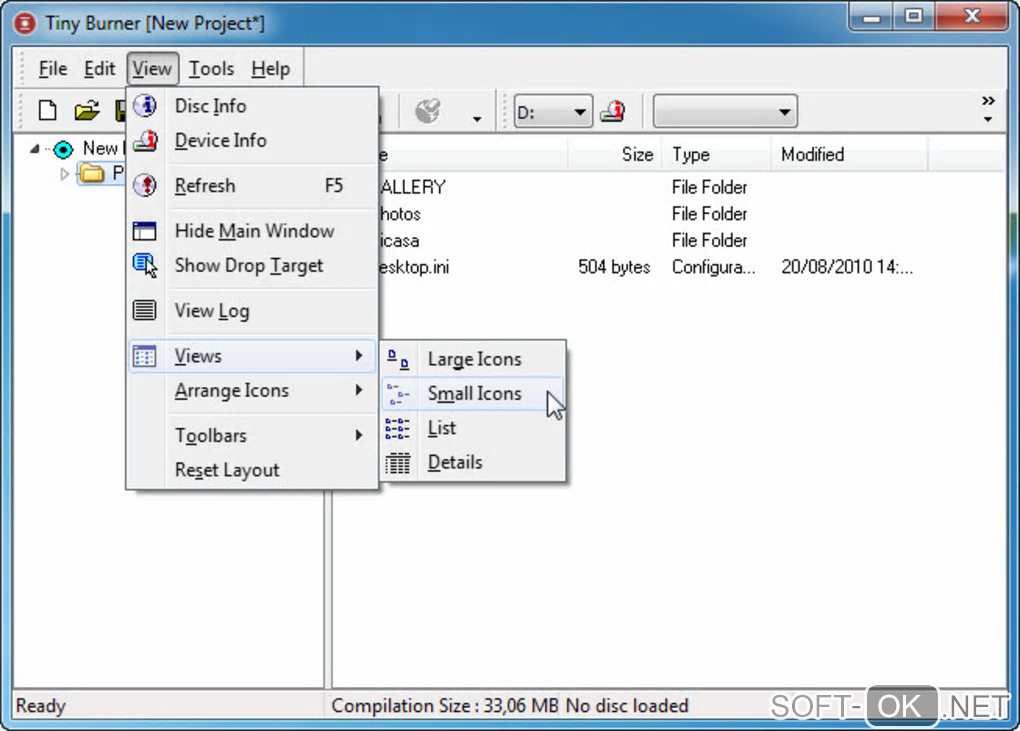Image resolution: width=1020 pixels, height=731 pixels.
Task: Click the 20/08/2010 modified date cell
Action: click(x=847, y=267)
